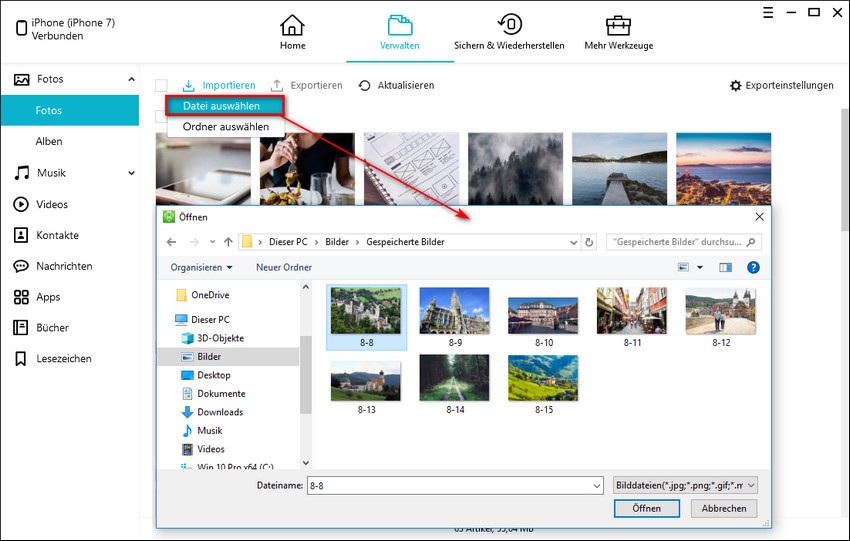
Task: Click the Apps grid icon
Action: (21, 297)
